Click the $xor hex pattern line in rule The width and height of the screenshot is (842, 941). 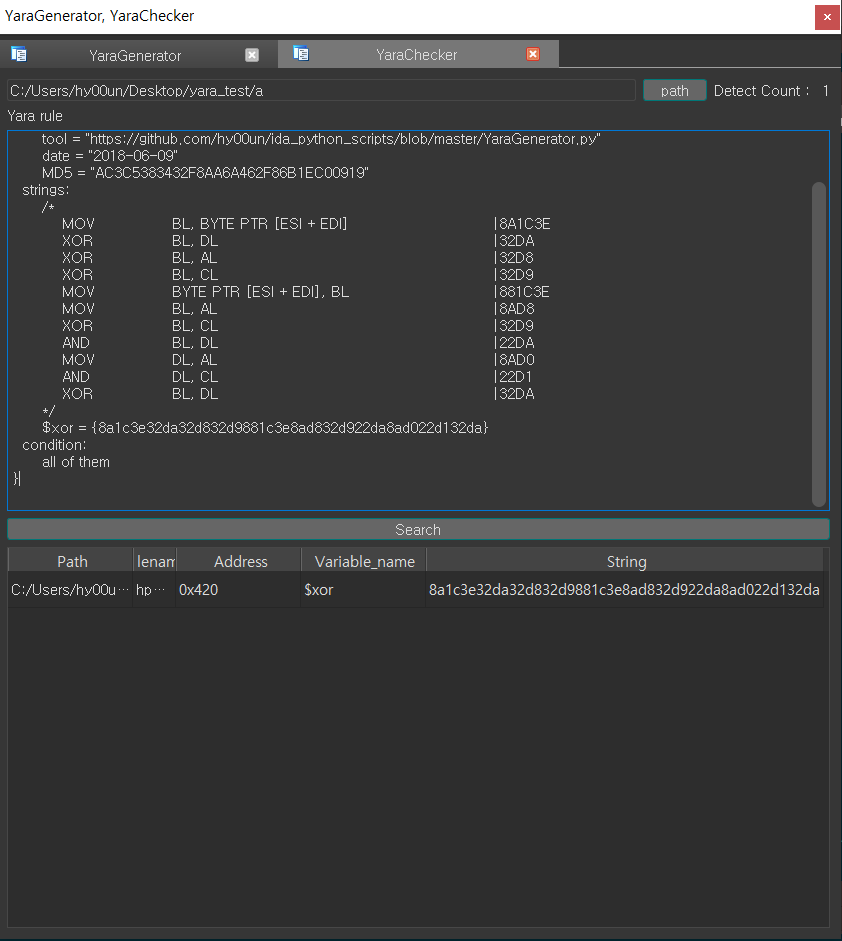265,428
